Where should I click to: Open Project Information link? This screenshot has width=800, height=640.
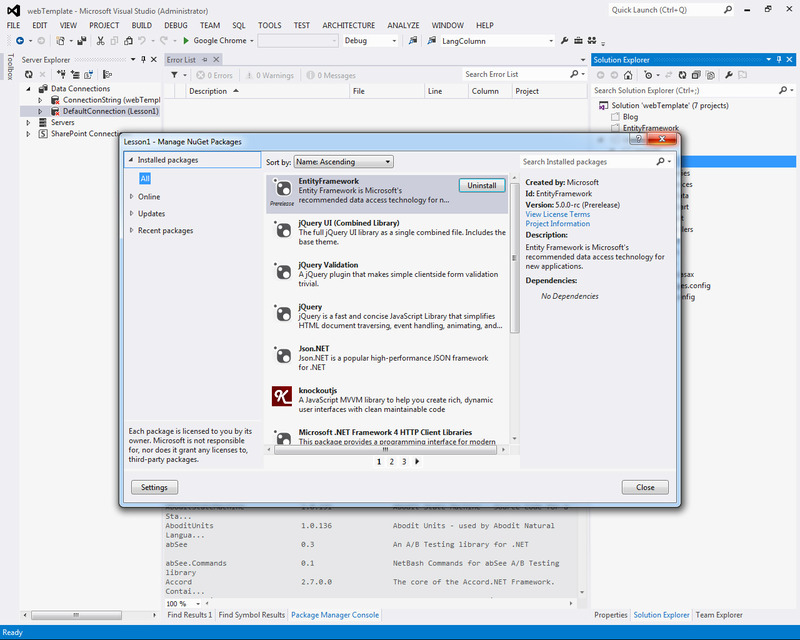(557, 224)
